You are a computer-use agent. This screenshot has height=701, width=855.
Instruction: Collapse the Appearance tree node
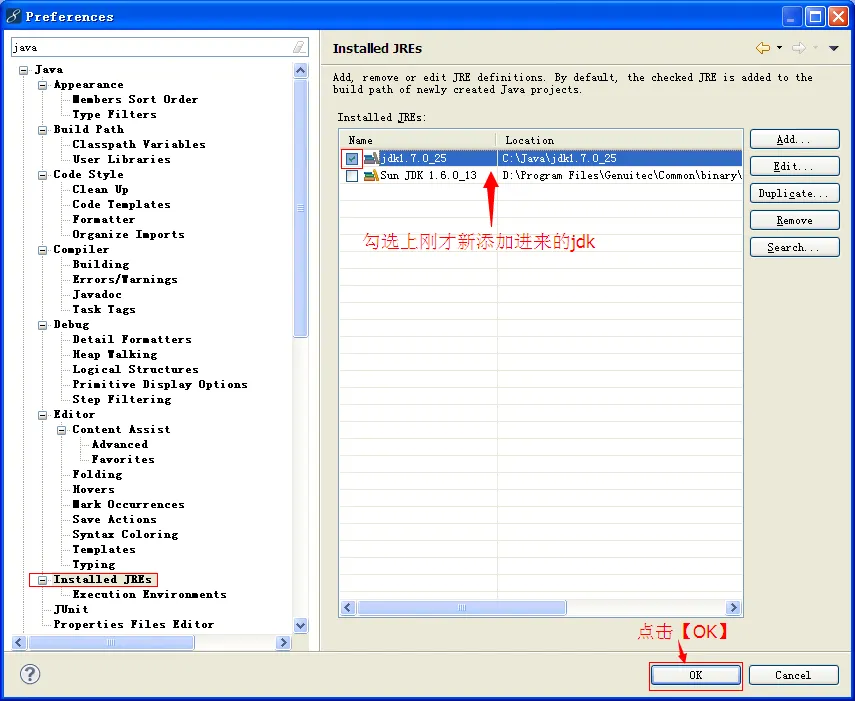pos(43,85)
